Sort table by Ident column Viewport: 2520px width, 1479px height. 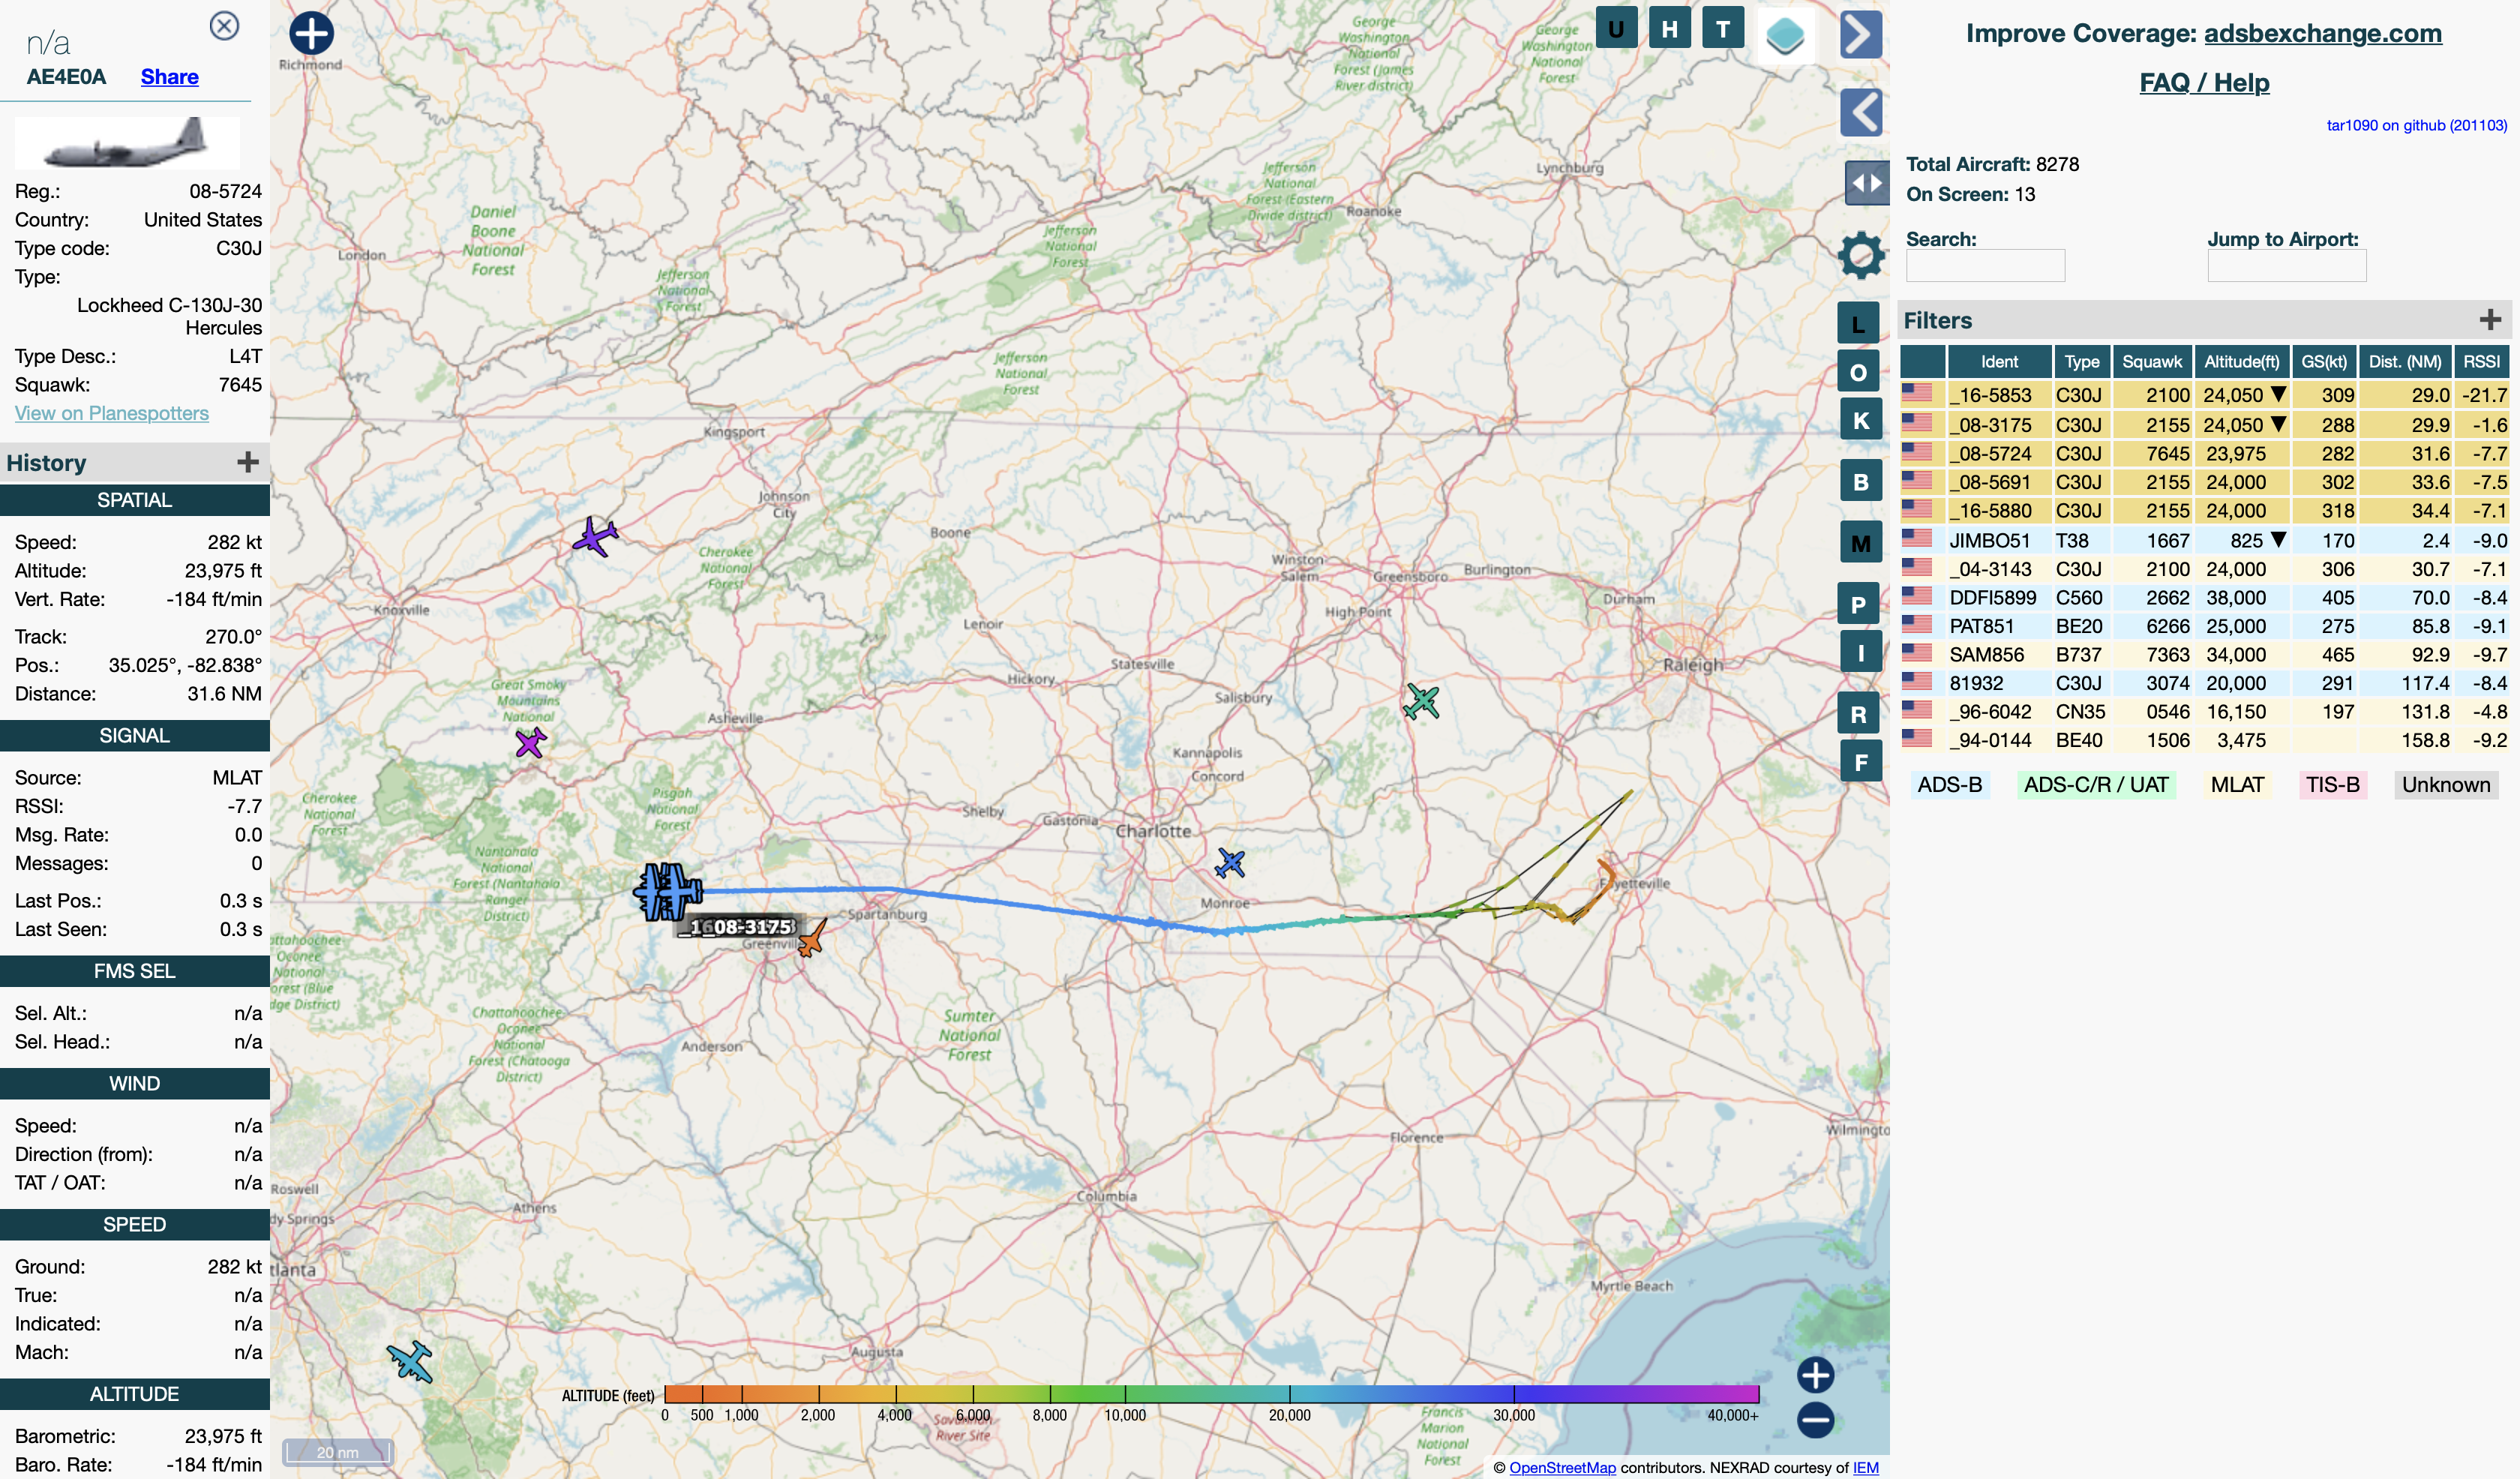coord(1999,362)
